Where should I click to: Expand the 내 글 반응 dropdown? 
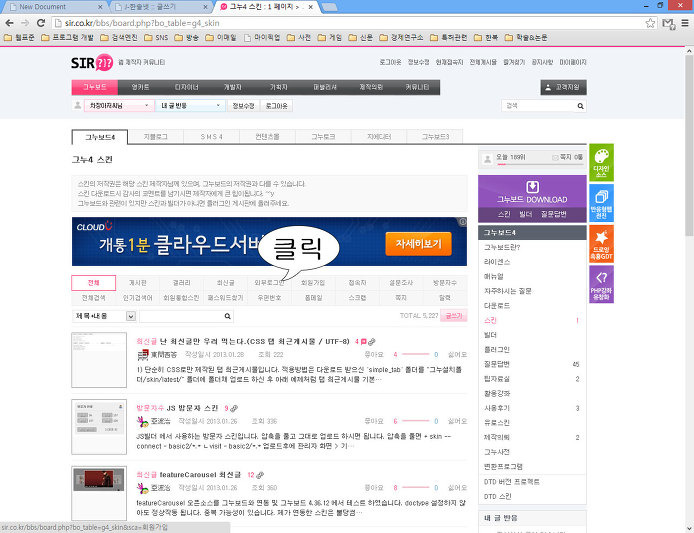click(190, 106)
